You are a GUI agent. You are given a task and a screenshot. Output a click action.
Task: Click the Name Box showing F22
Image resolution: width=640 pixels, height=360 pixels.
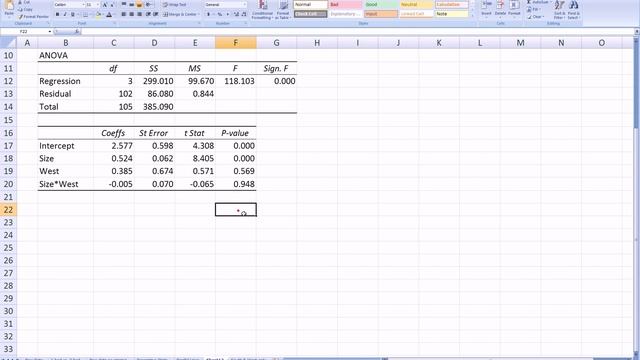[24, 31]
